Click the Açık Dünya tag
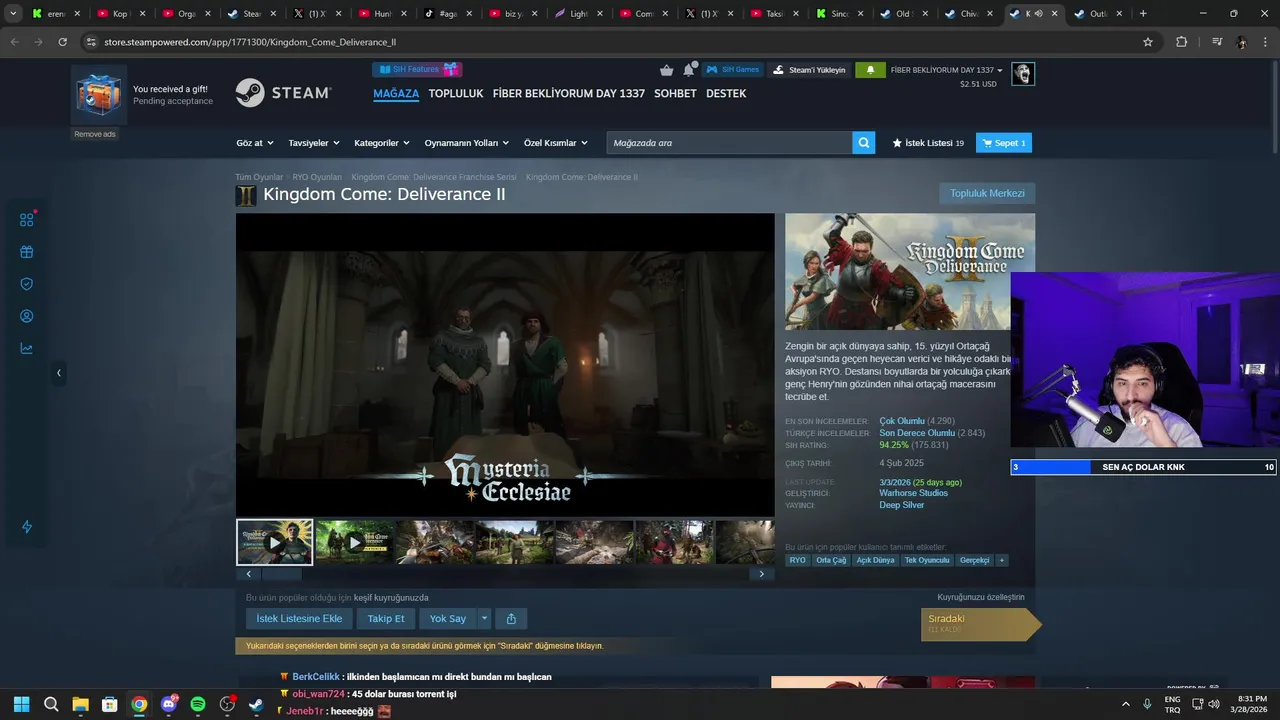1280x720 pixels. (875, 560)
